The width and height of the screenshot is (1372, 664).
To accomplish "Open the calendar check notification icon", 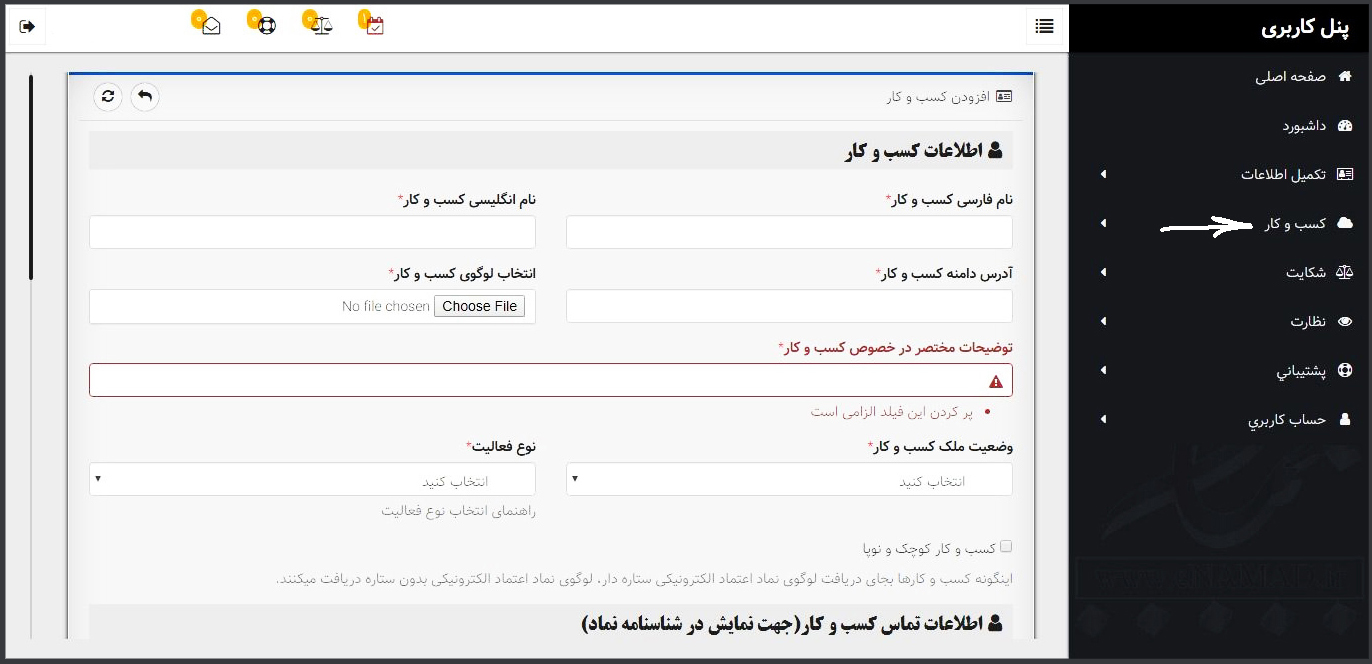I will click(375, 26).
